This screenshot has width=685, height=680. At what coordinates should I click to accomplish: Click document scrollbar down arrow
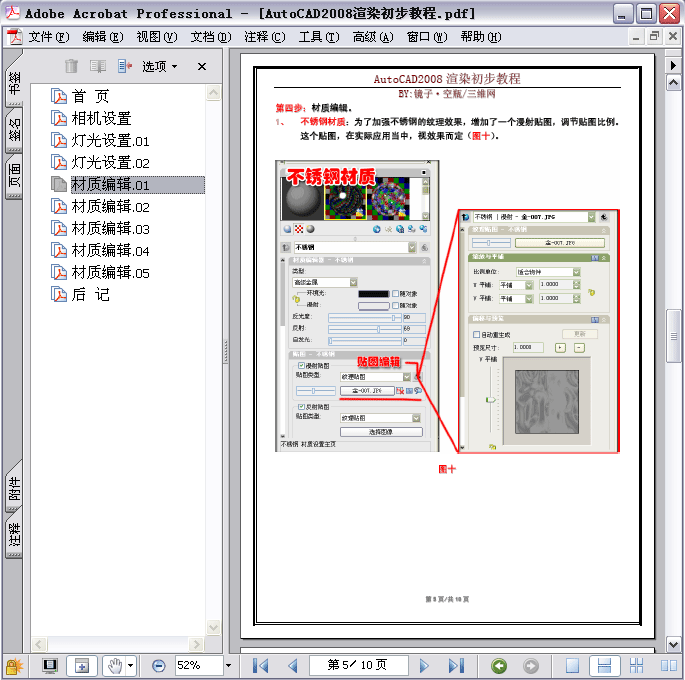pyautogui.click(x=673, y=644)
